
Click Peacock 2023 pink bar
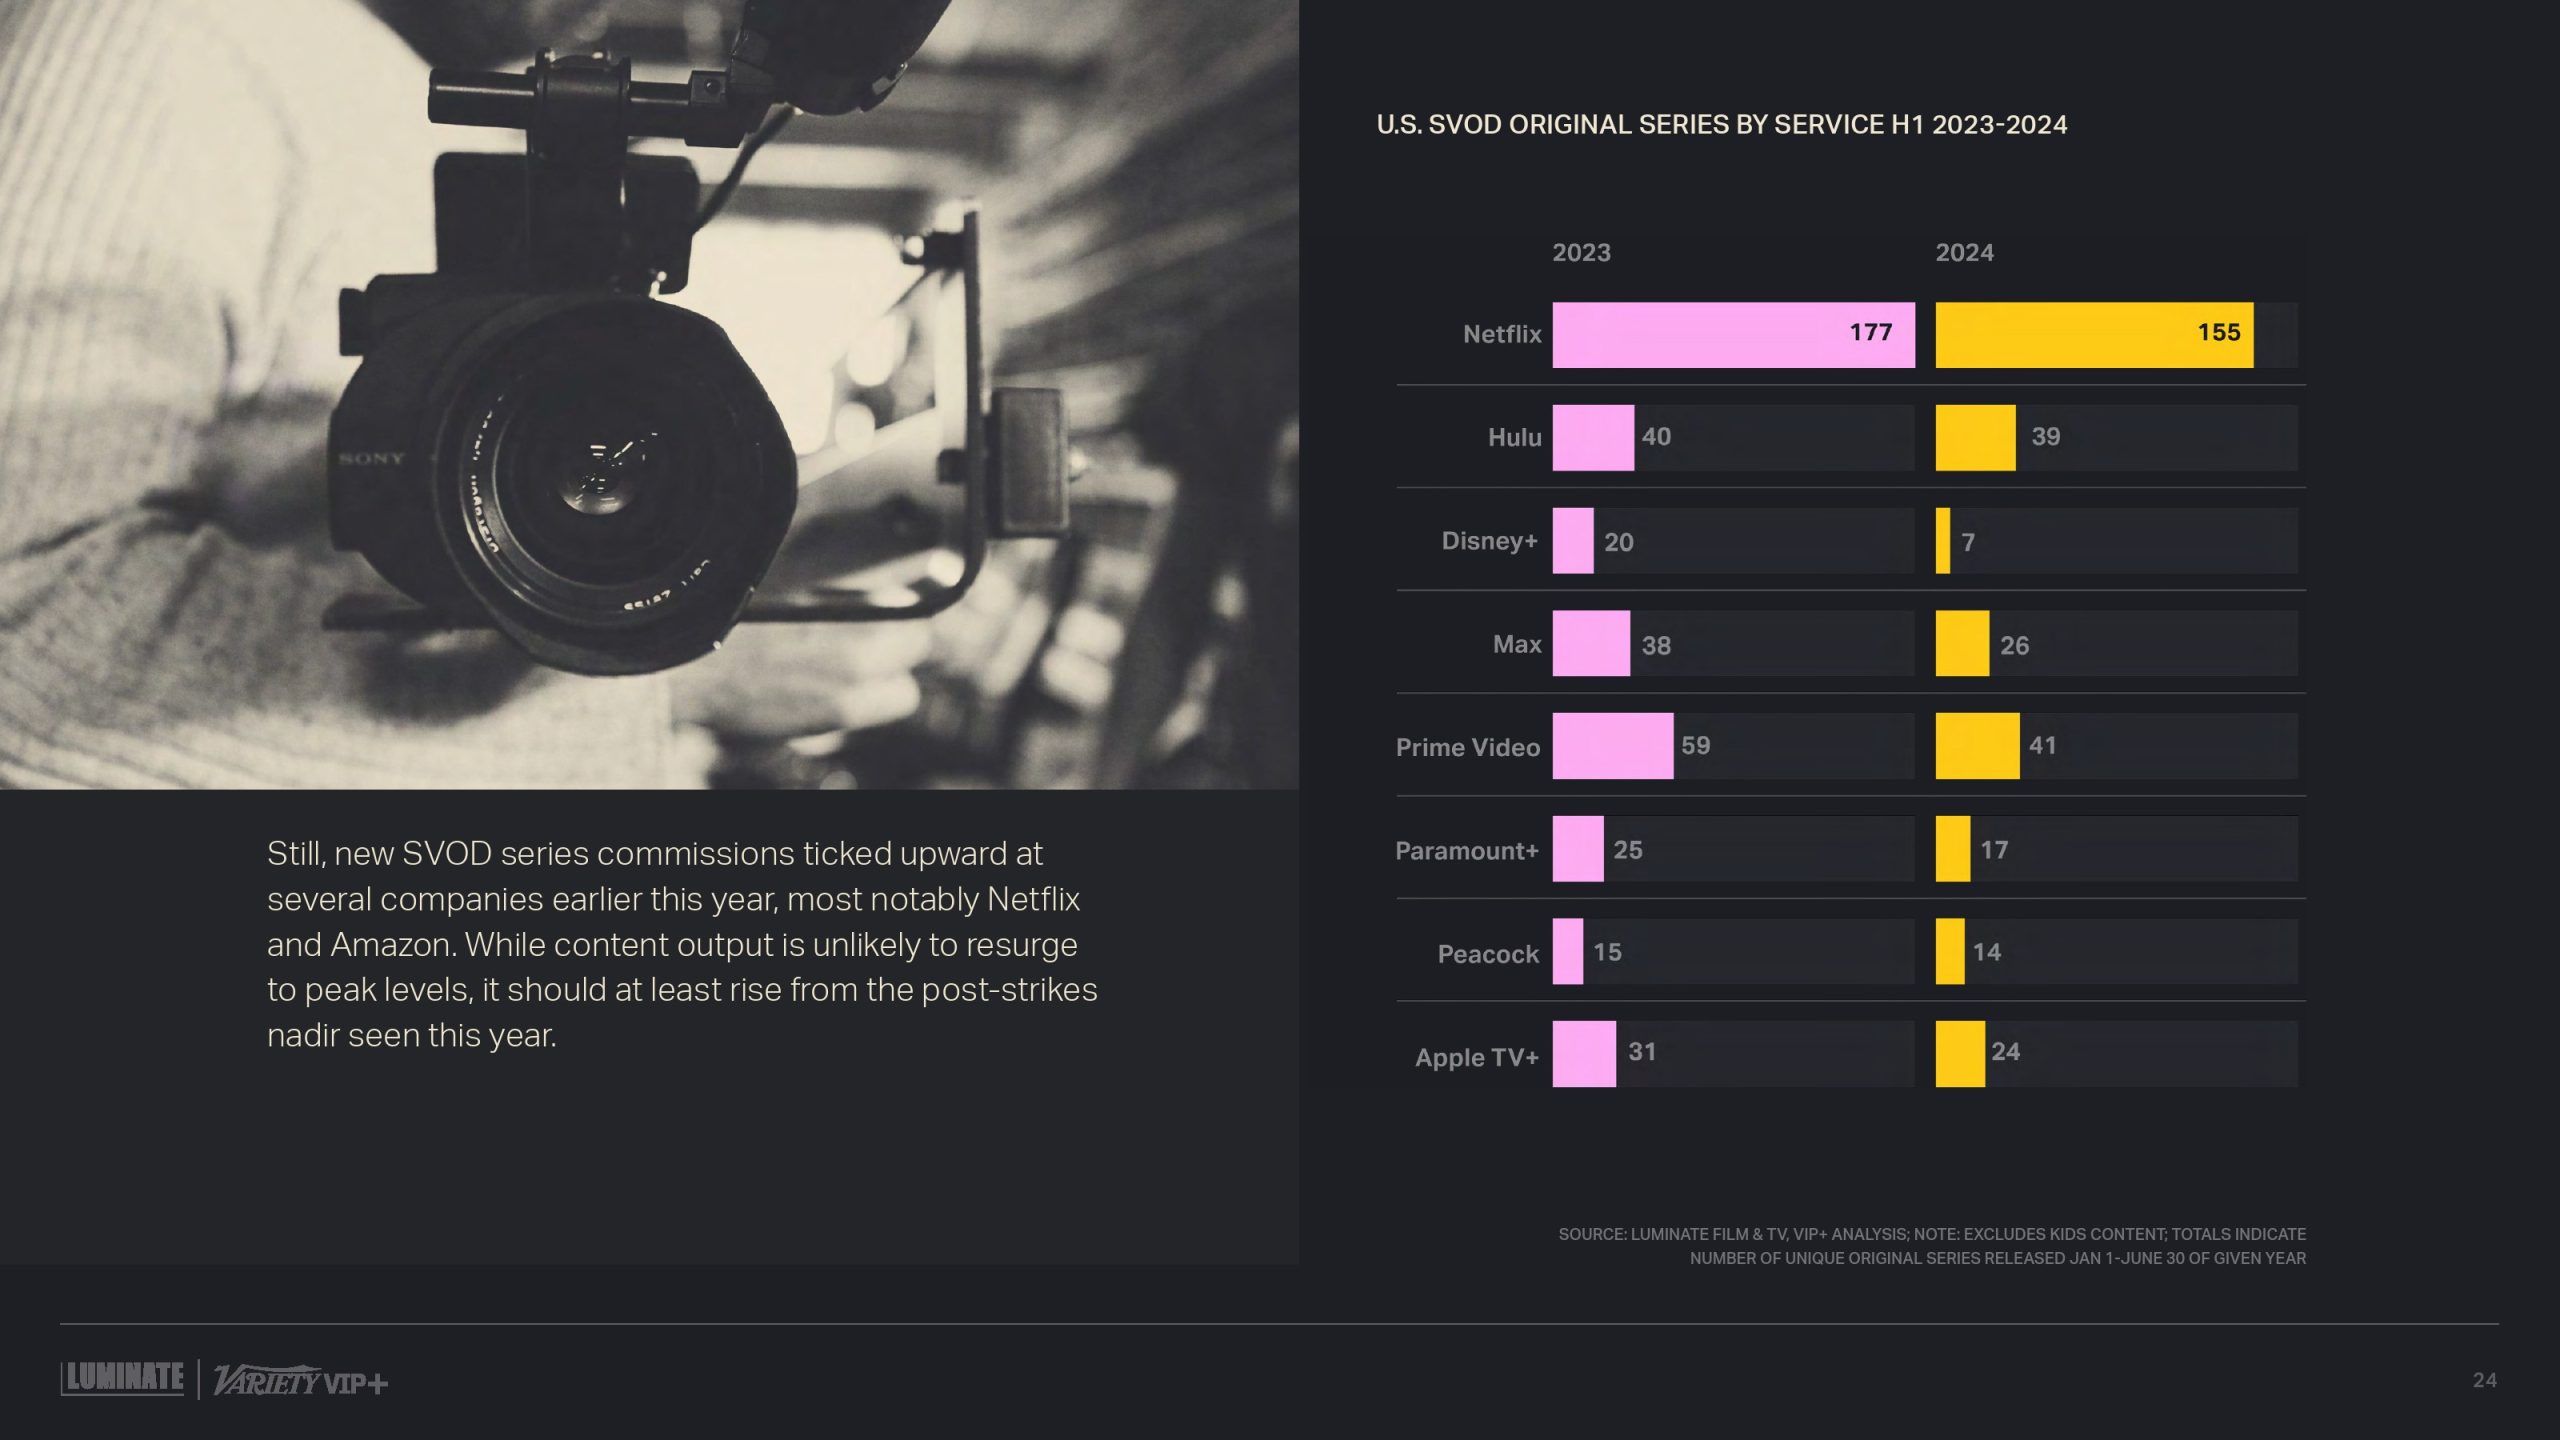[1568, 952]
